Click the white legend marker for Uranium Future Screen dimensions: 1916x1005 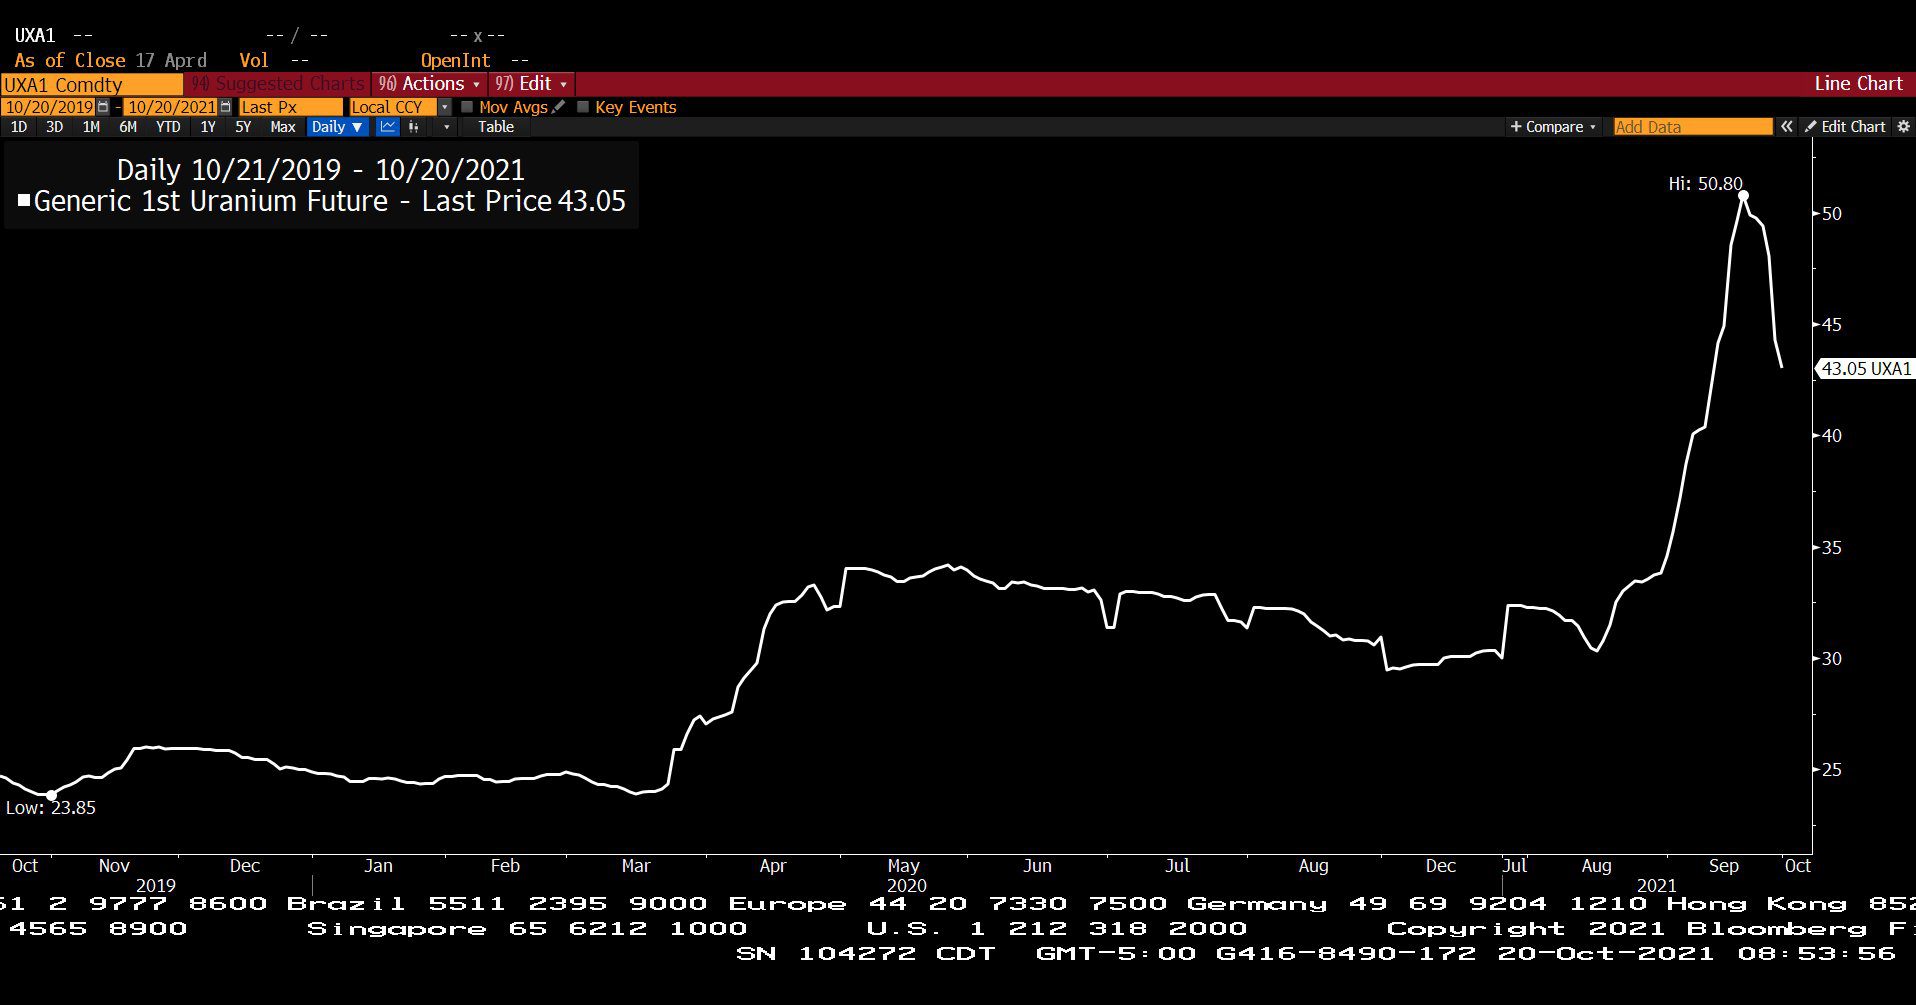(x=24, y=200)
